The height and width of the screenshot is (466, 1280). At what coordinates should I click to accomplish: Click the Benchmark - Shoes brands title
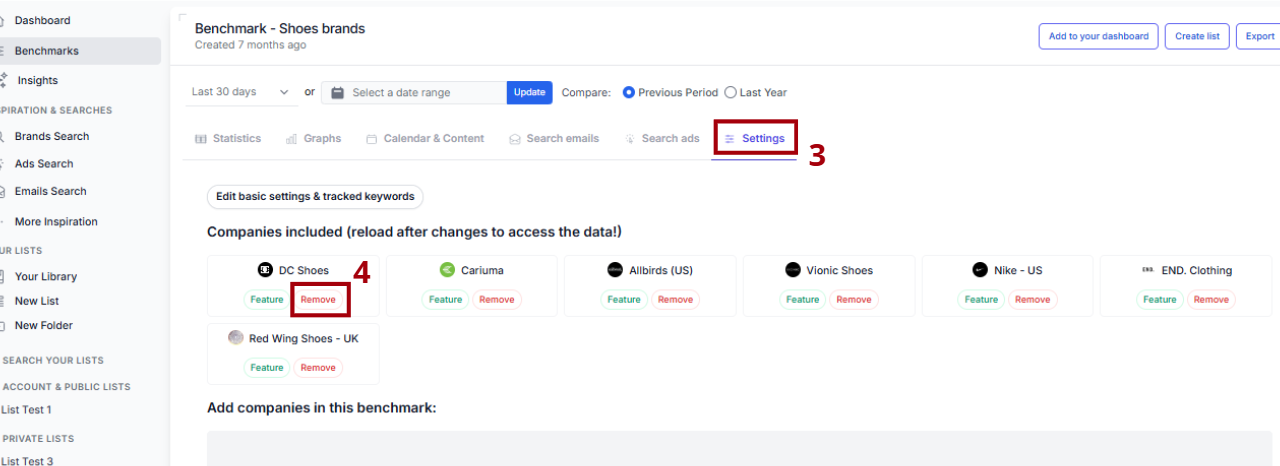click(280, 28)
